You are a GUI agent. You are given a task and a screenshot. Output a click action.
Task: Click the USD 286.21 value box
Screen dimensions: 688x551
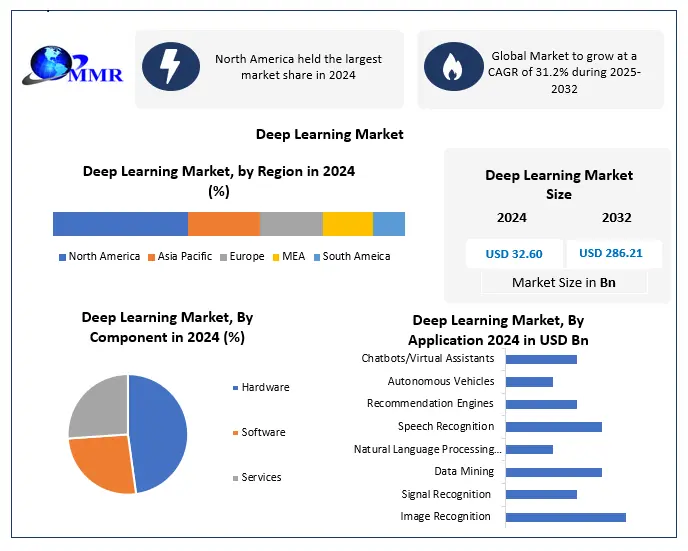610,253
